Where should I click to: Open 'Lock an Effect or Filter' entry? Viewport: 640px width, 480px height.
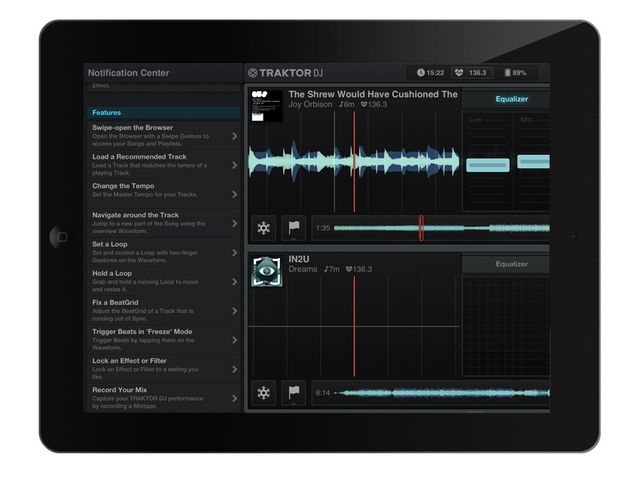click(x=164, y=369)
